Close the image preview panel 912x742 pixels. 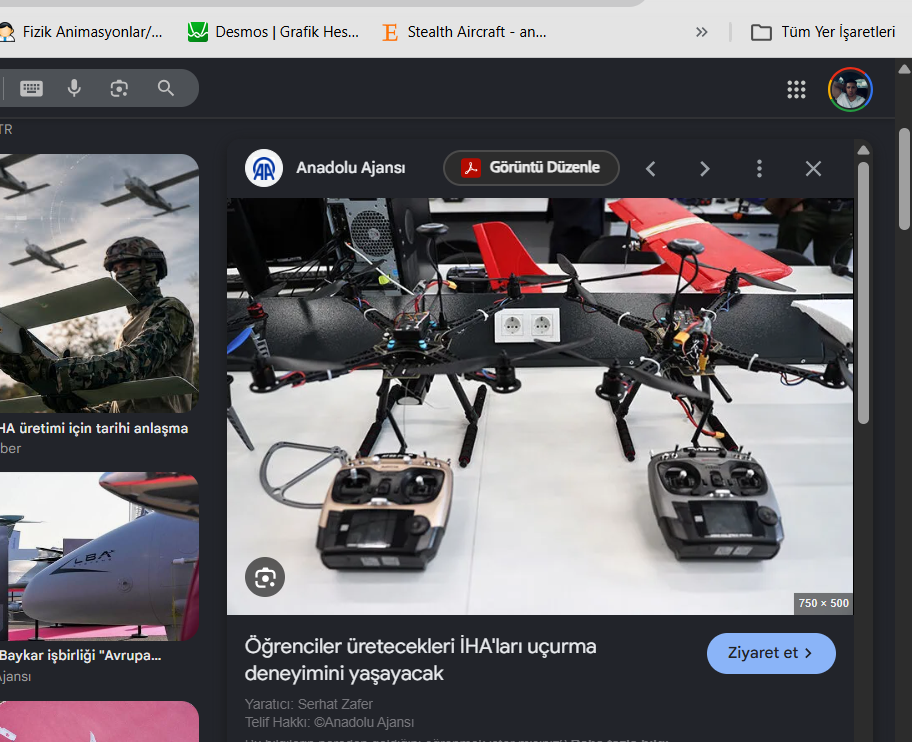point(813,169)
